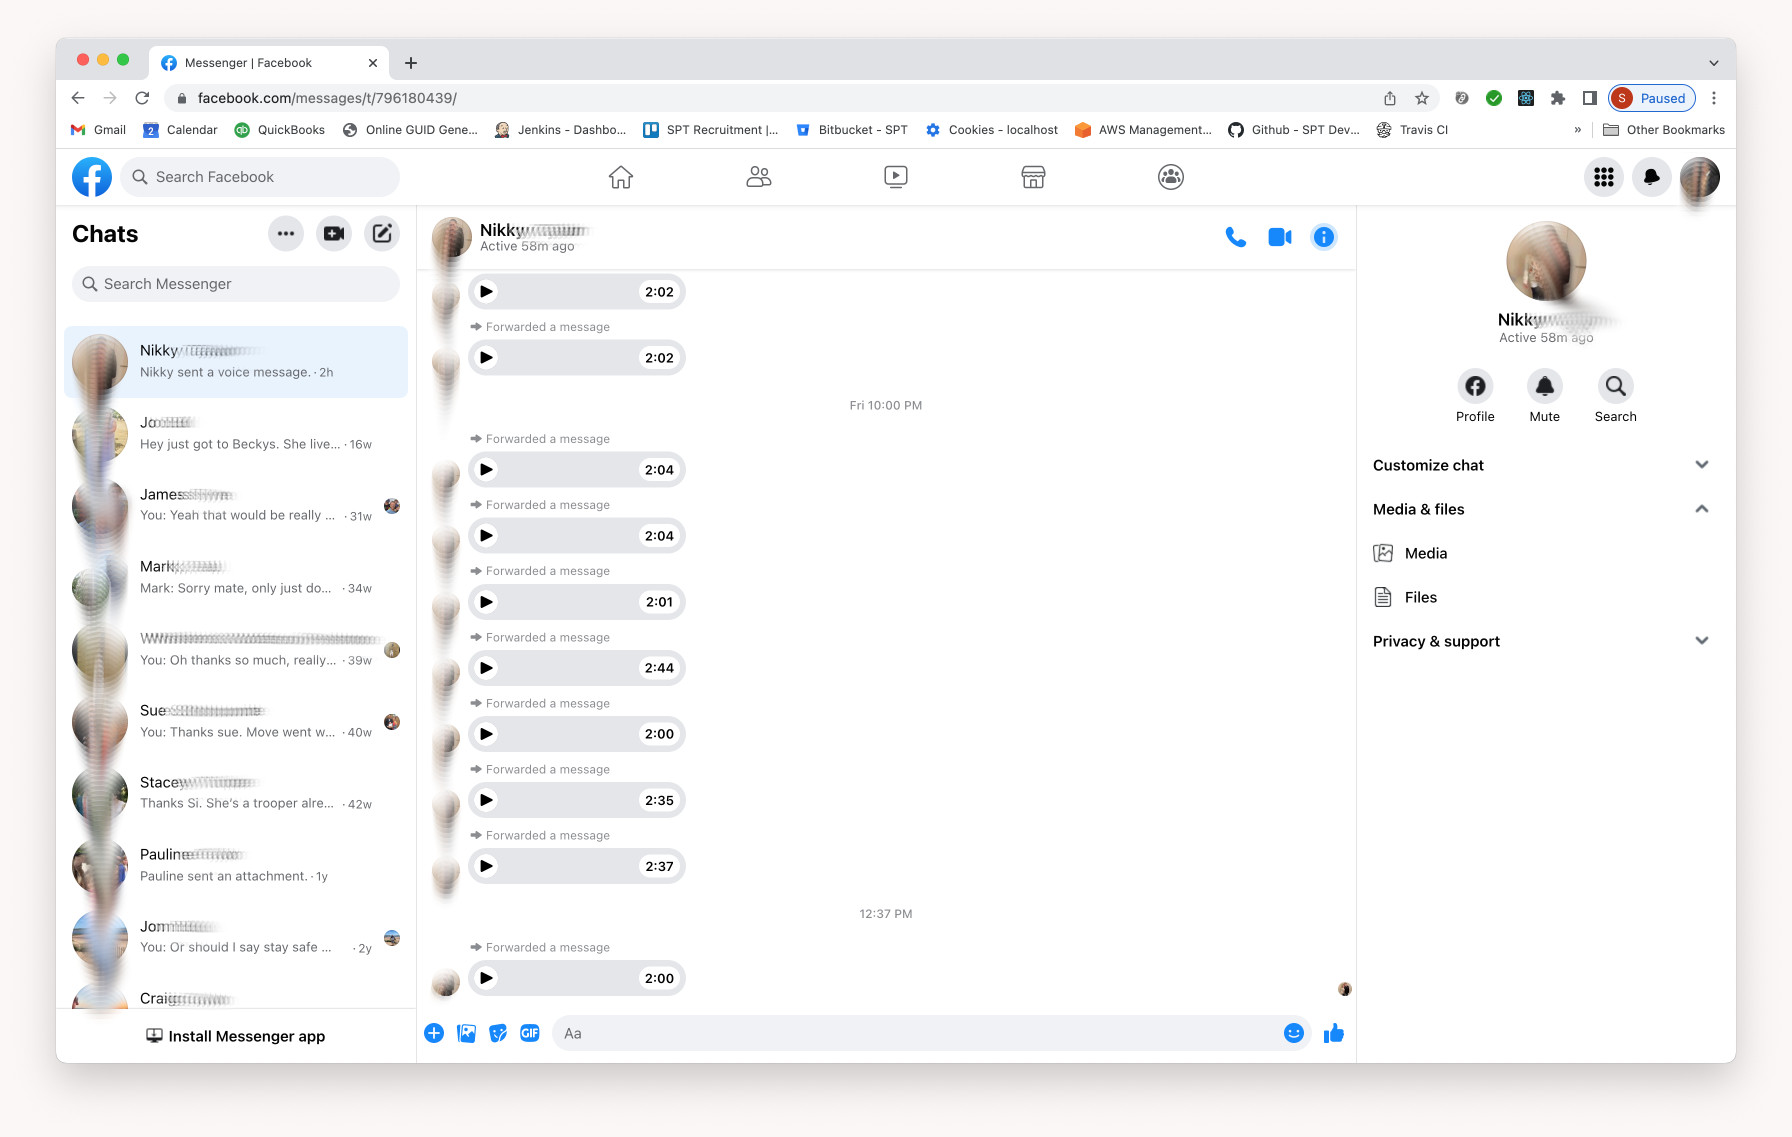
Task: Play the 2:44 voice message
Action: (486, 668)
